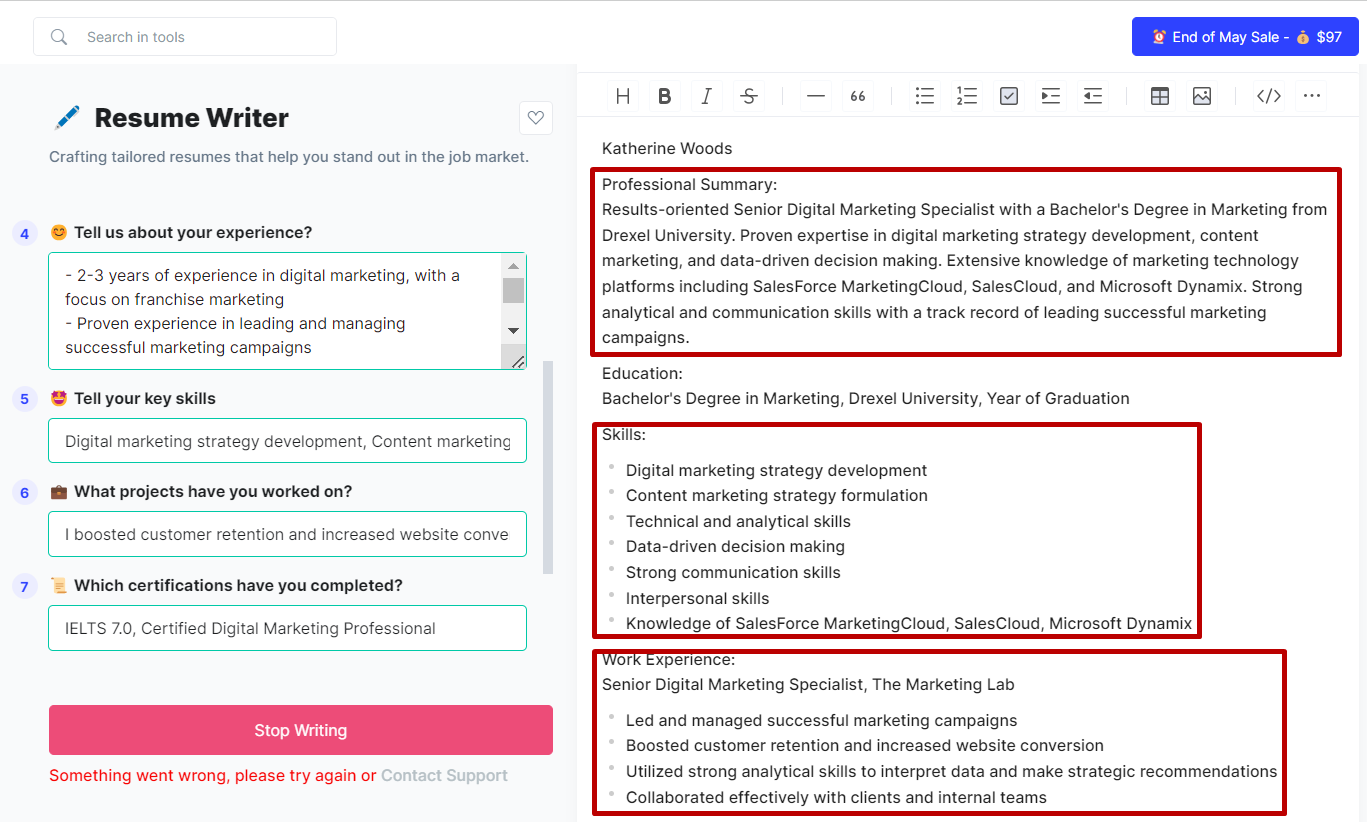The height and width of the screenshot is (822, 1367).
Task: Insert a task checkbox list
Action: click(1009, 96)
